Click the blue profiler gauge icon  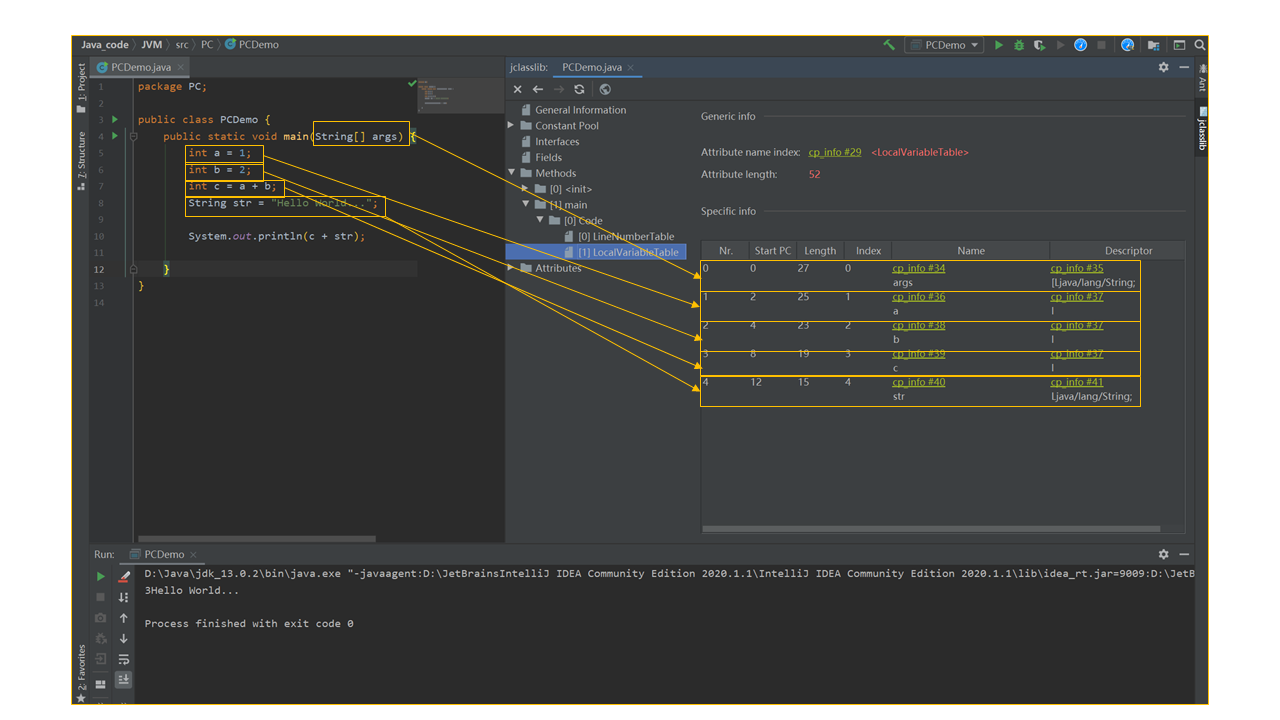[x=1081, y=45]
